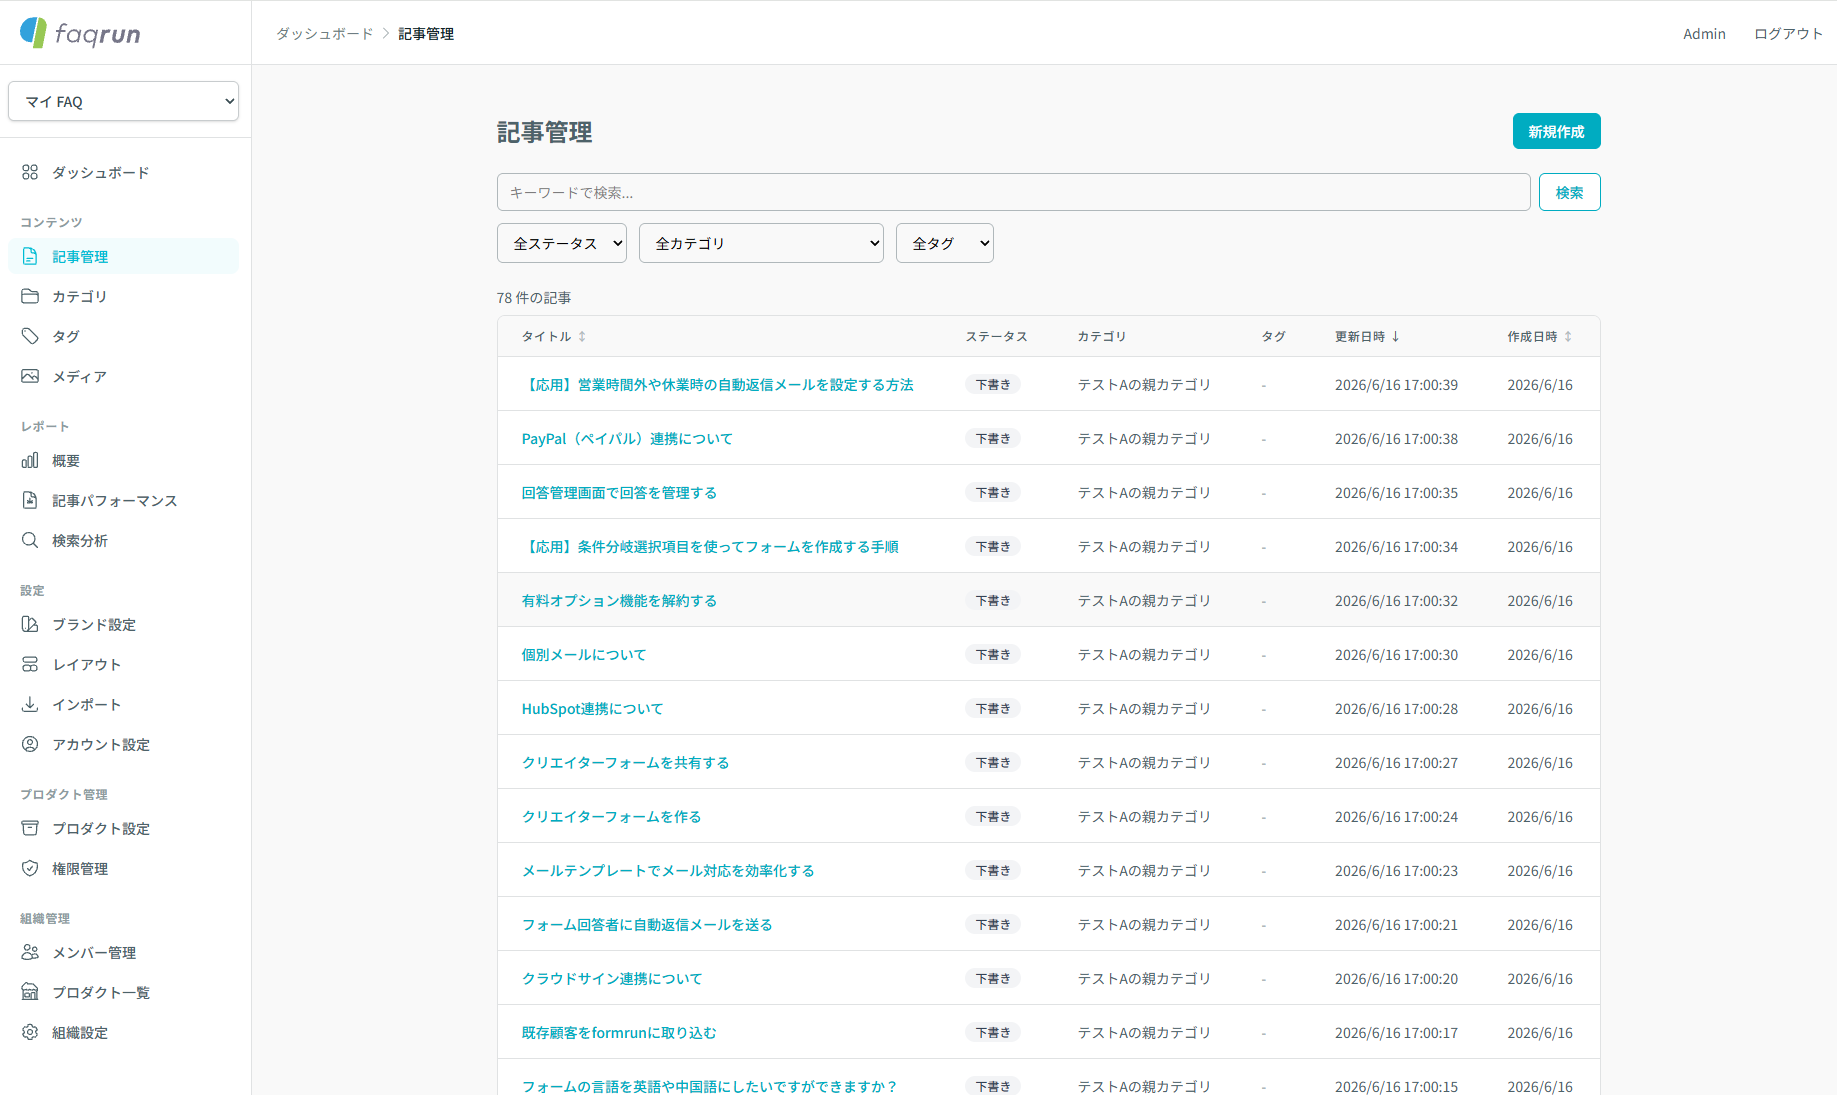Open the 全ステータス filter dropdown
The width and height of the screenshot is (1837, 1095).
(x=562, y=243)
